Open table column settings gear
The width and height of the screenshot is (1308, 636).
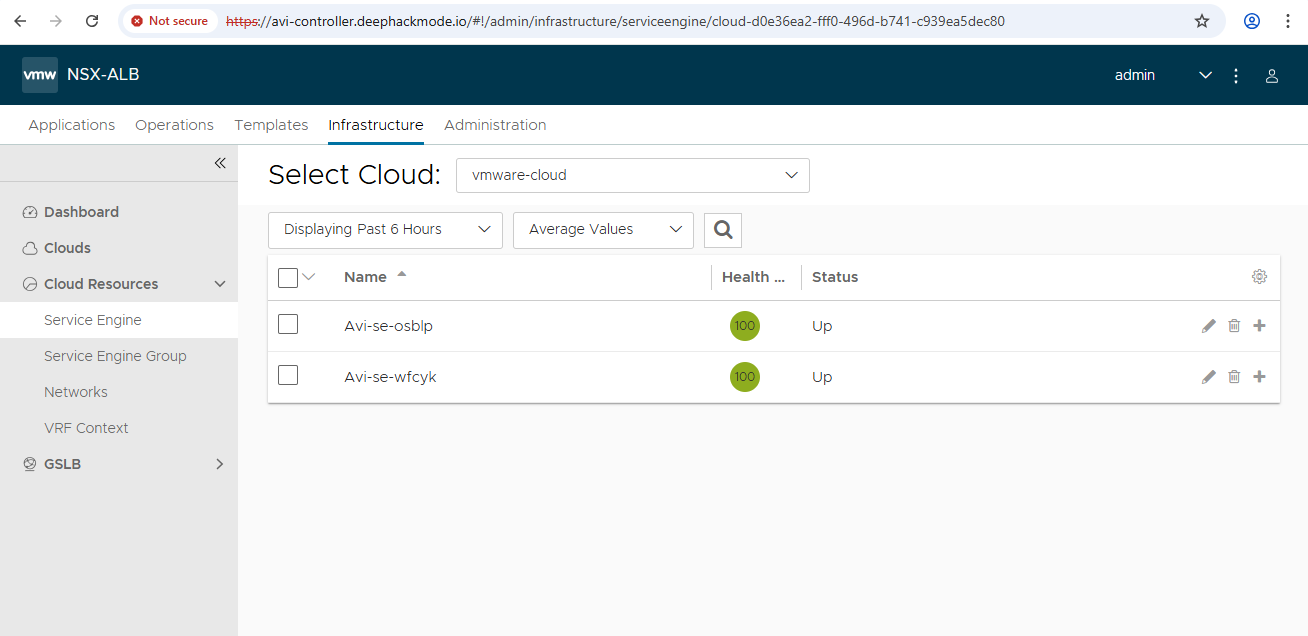coord(1259,277)
